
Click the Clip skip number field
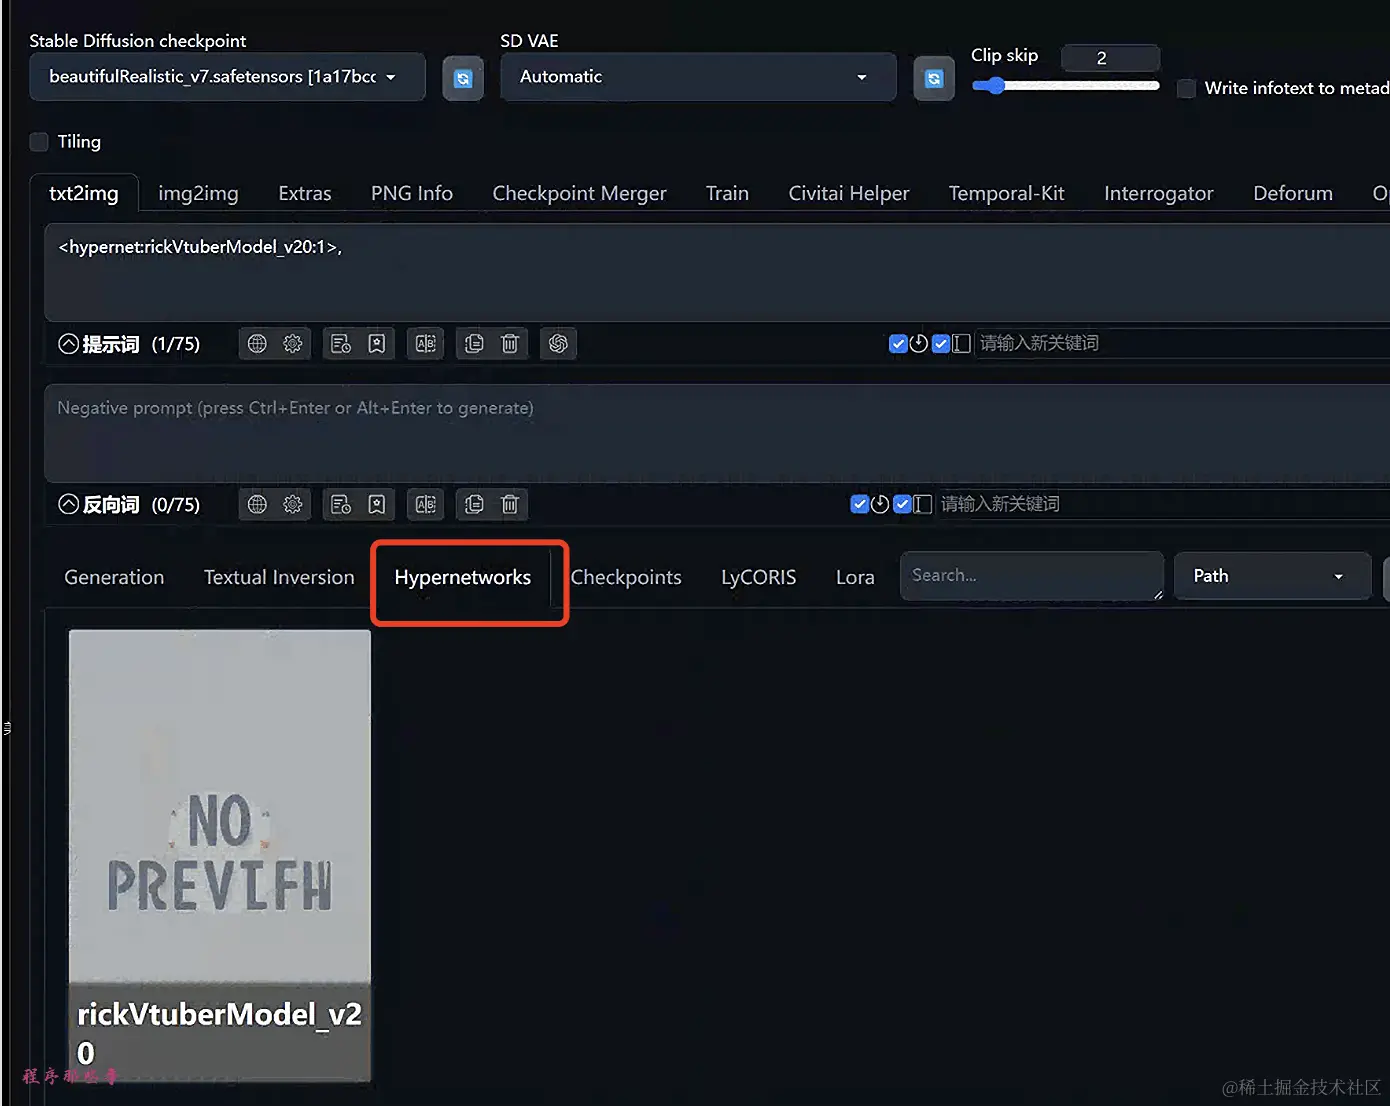point(1110,58)
